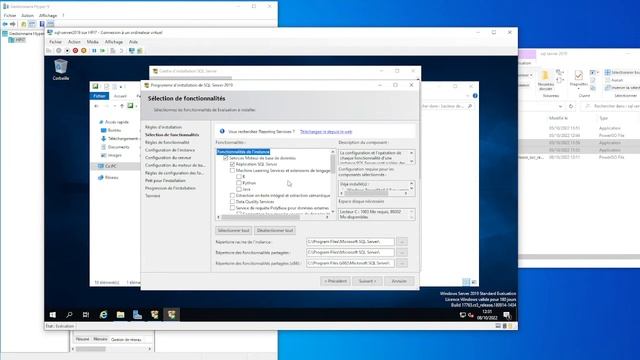Click the Suivant button
Screen dimensions: 640x360
tap(367, 281)
